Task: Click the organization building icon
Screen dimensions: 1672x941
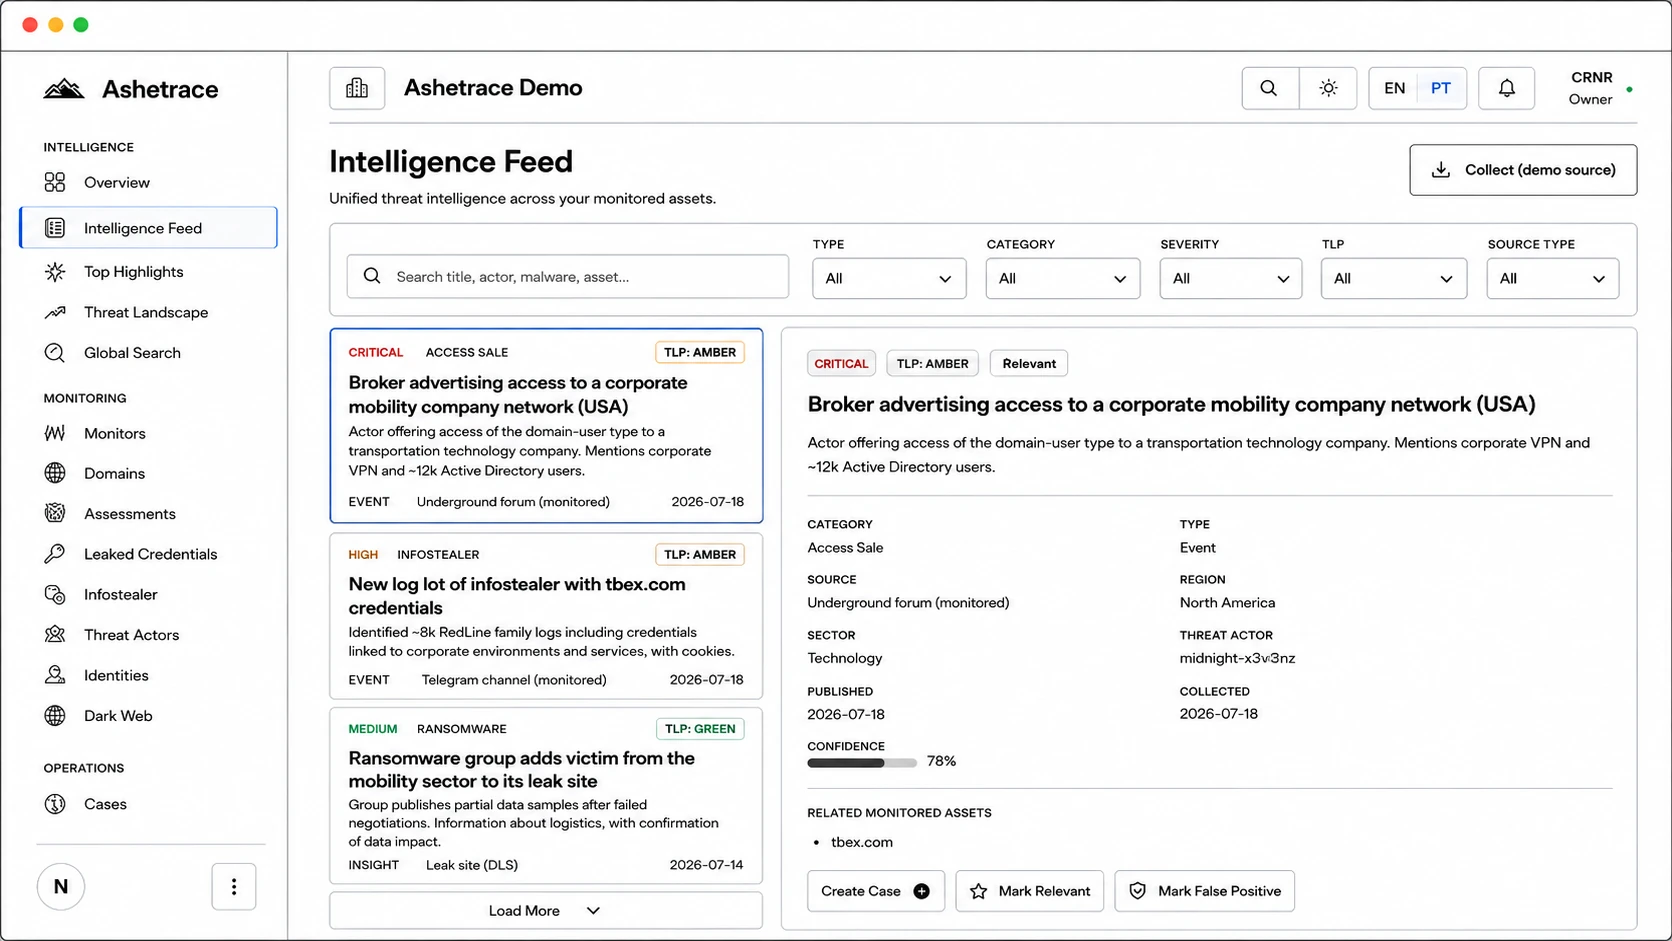Action: click(x=357, y=88)
